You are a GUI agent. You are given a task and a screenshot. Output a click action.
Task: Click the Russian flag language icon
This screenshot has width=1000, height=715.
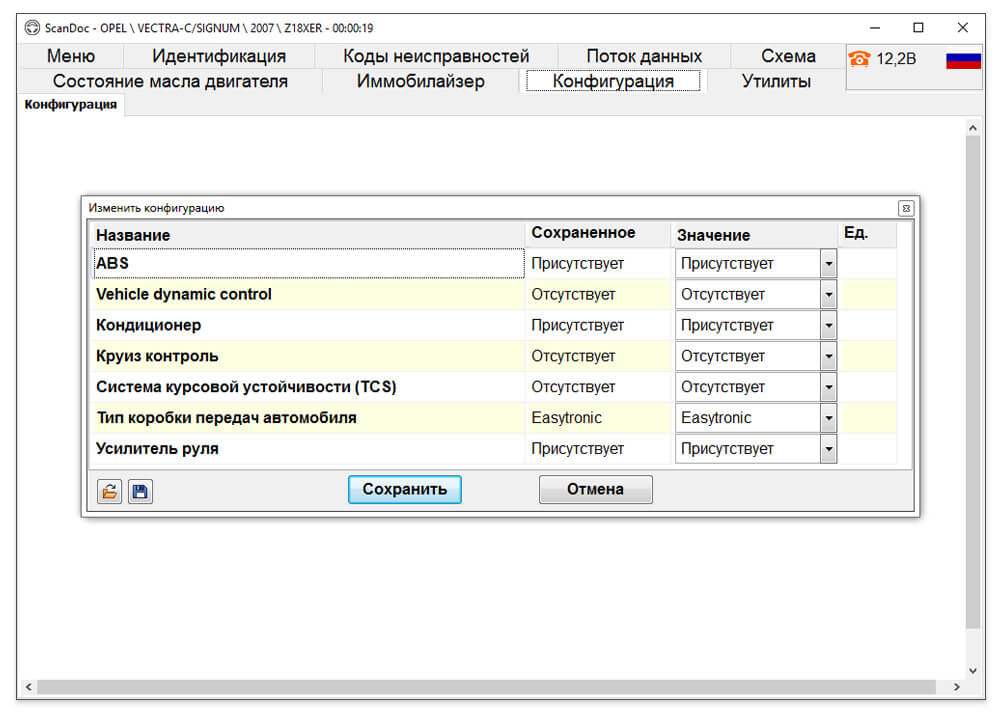(x=963, y=60)
